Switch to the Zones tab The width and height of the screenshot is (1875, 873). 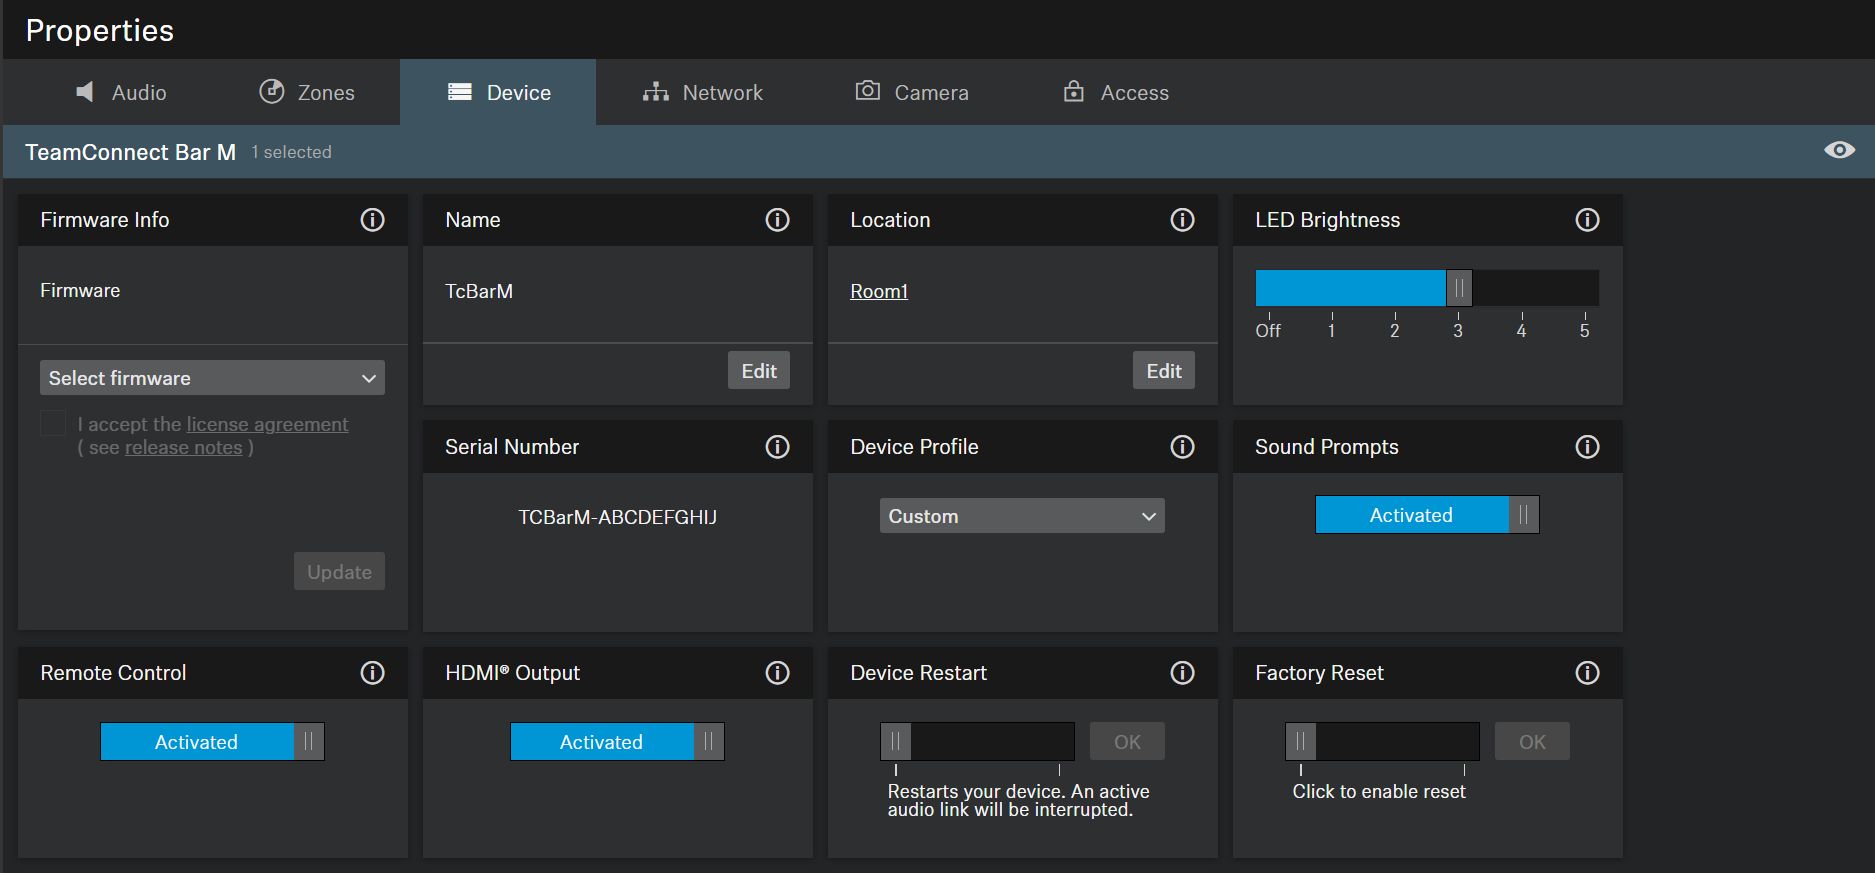(306, 92)
